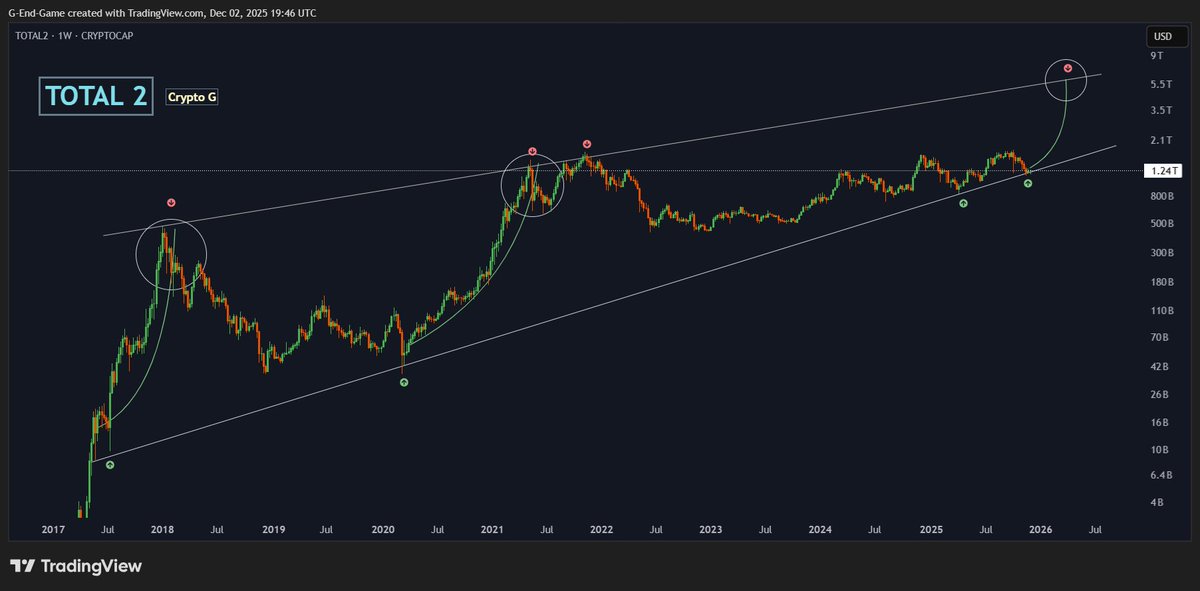Click the 3.5T price scale label
The image size is (1200, 591).
[x=1161, y=110]
